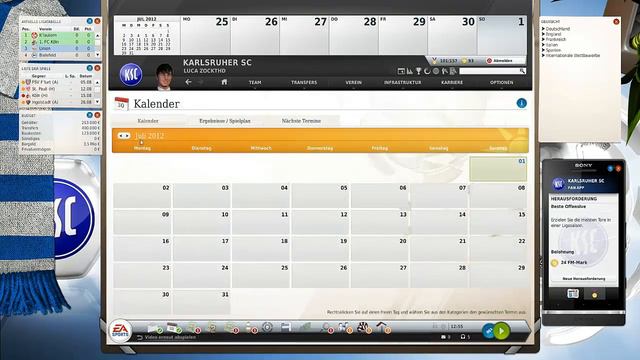Click the EA Sports logo button

point(120,331)
